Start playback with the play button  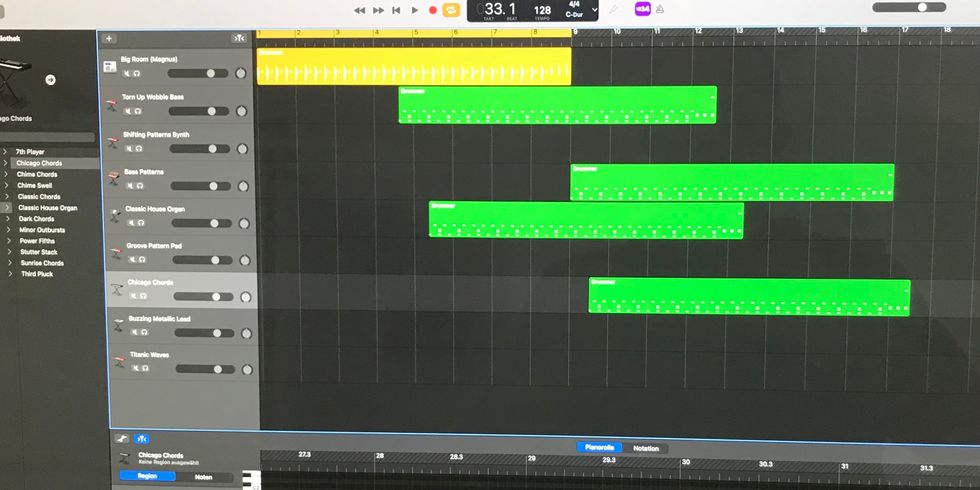click(x=414, y=10)
